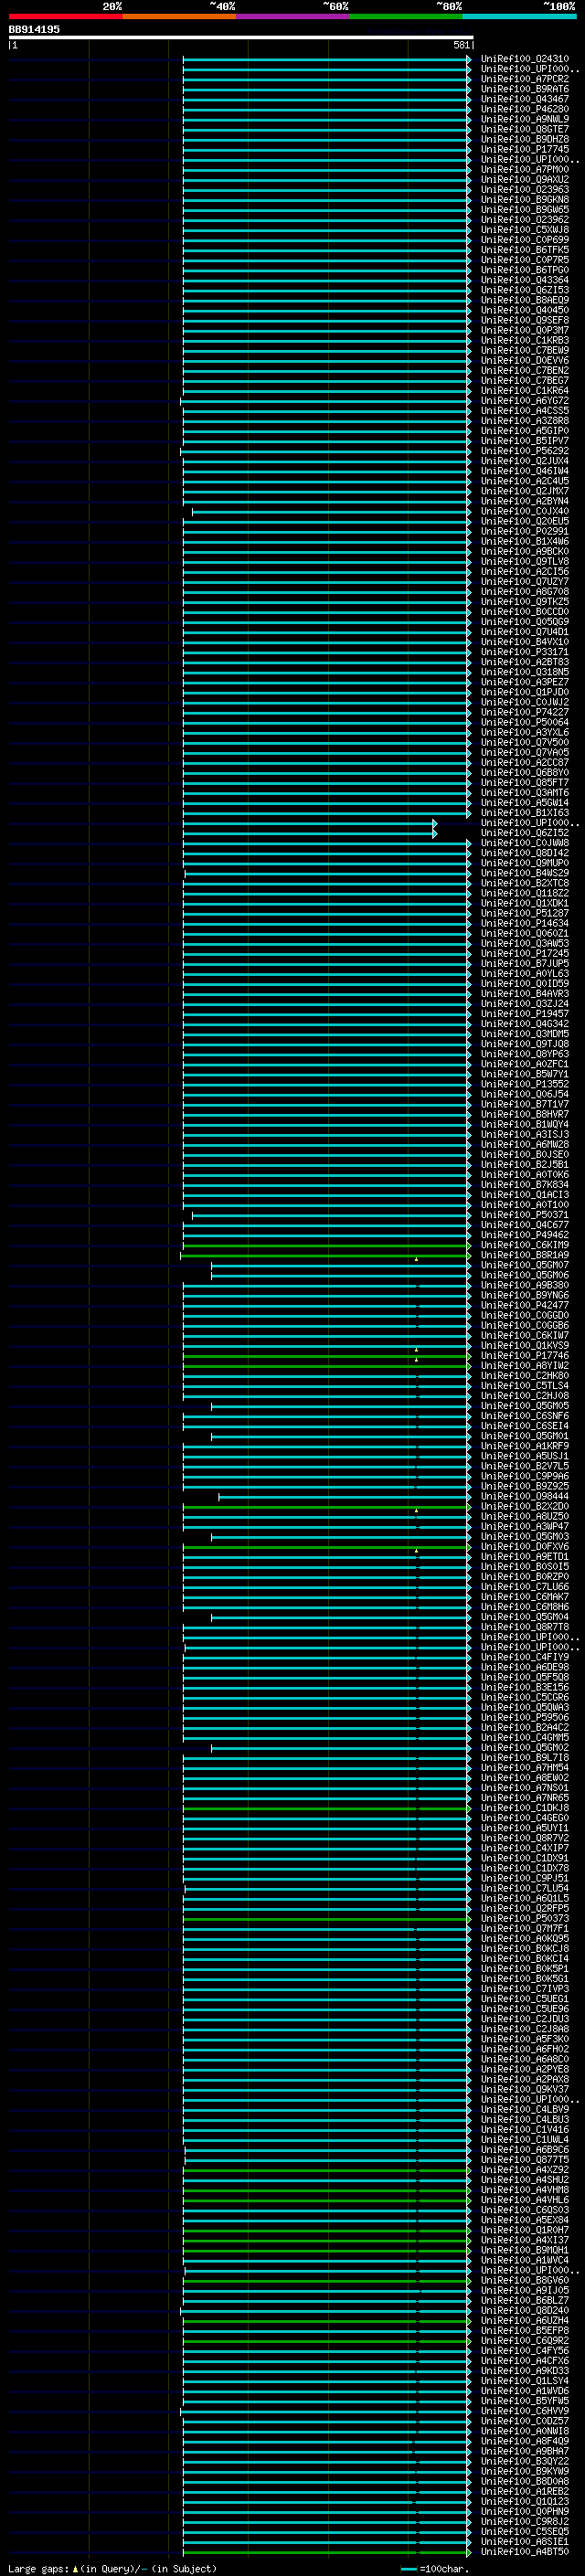Select the UniRef100_C5XWJ8 label
Image resolution: width=585 pixels, height=2576 pixels.
(x=525, y=229)
